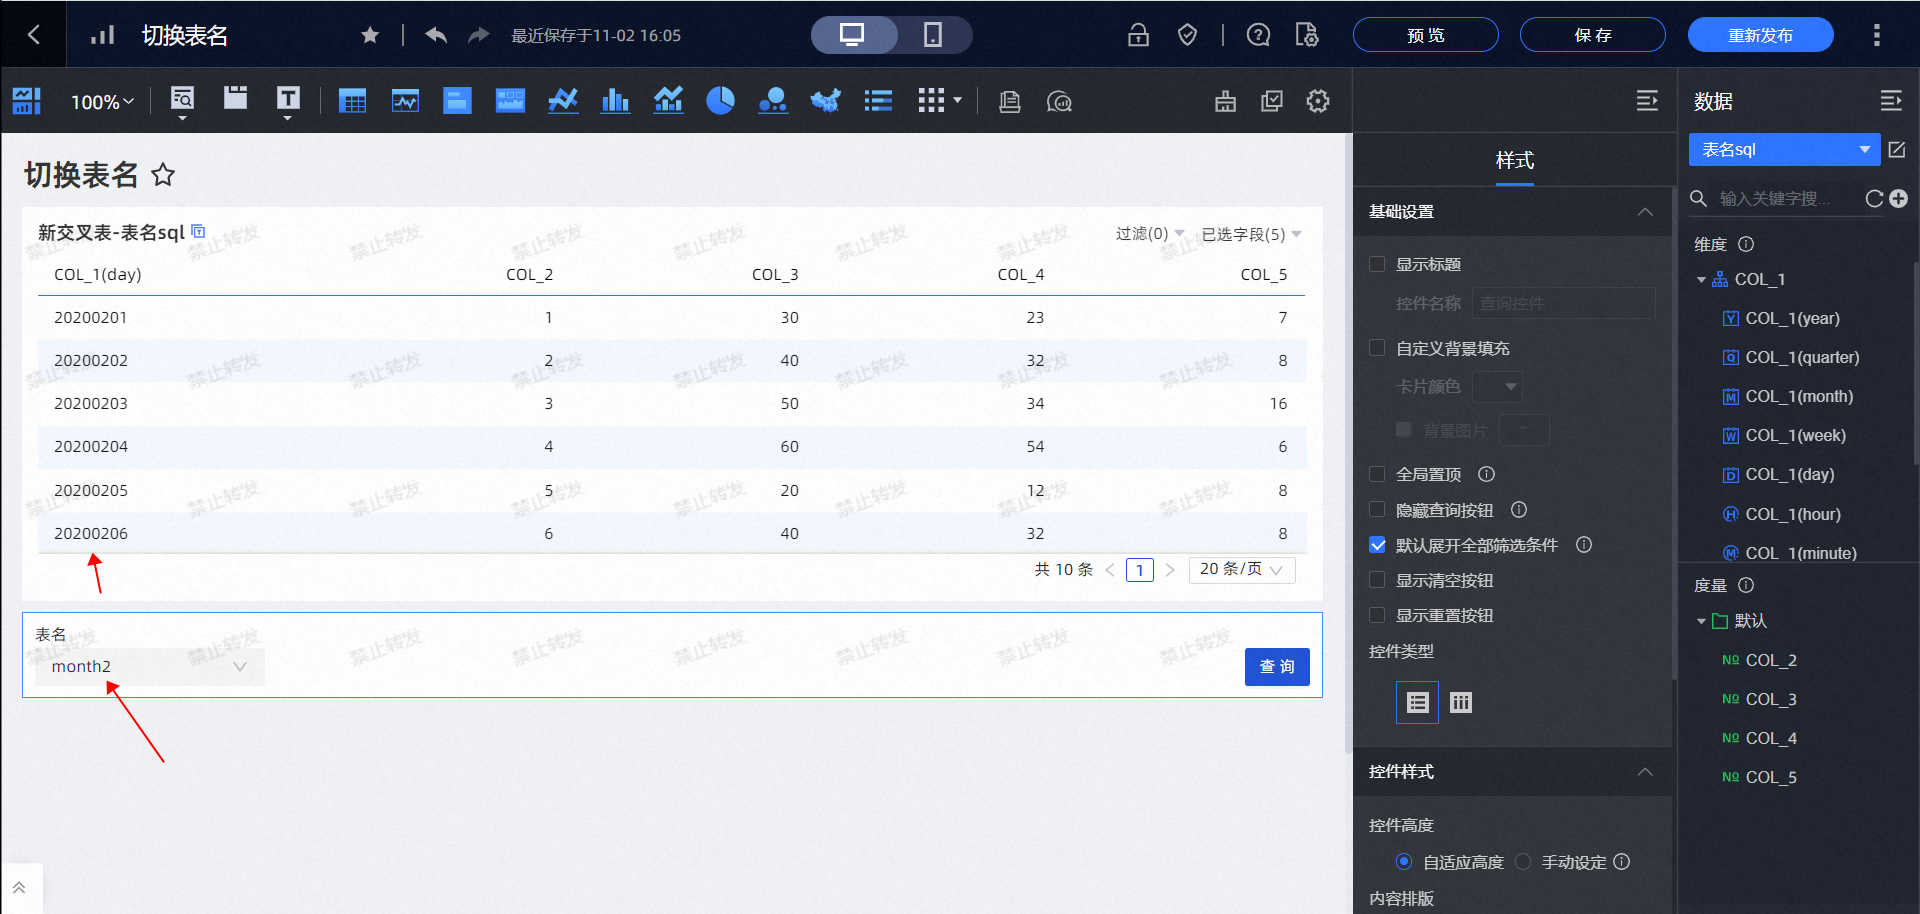1920x914 pixels.
Task: Enable the 显示标题 checkbox
Action: (1377, 264)
